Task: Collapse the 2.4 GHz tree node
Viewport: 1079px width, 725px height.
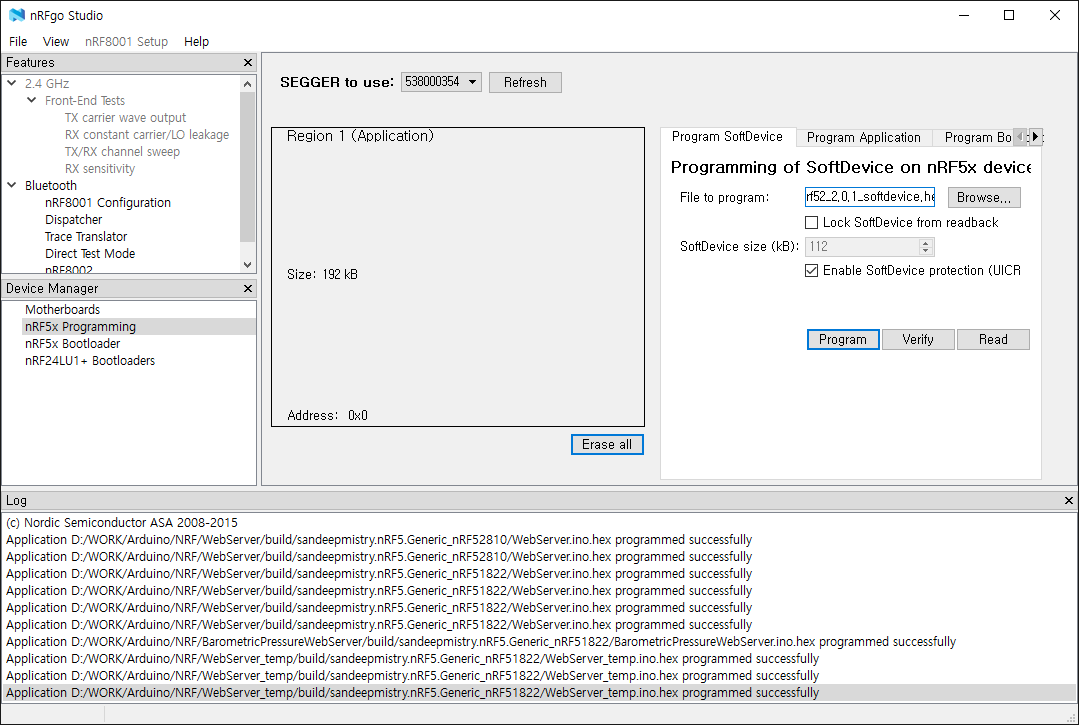Action: coord(12,83)
